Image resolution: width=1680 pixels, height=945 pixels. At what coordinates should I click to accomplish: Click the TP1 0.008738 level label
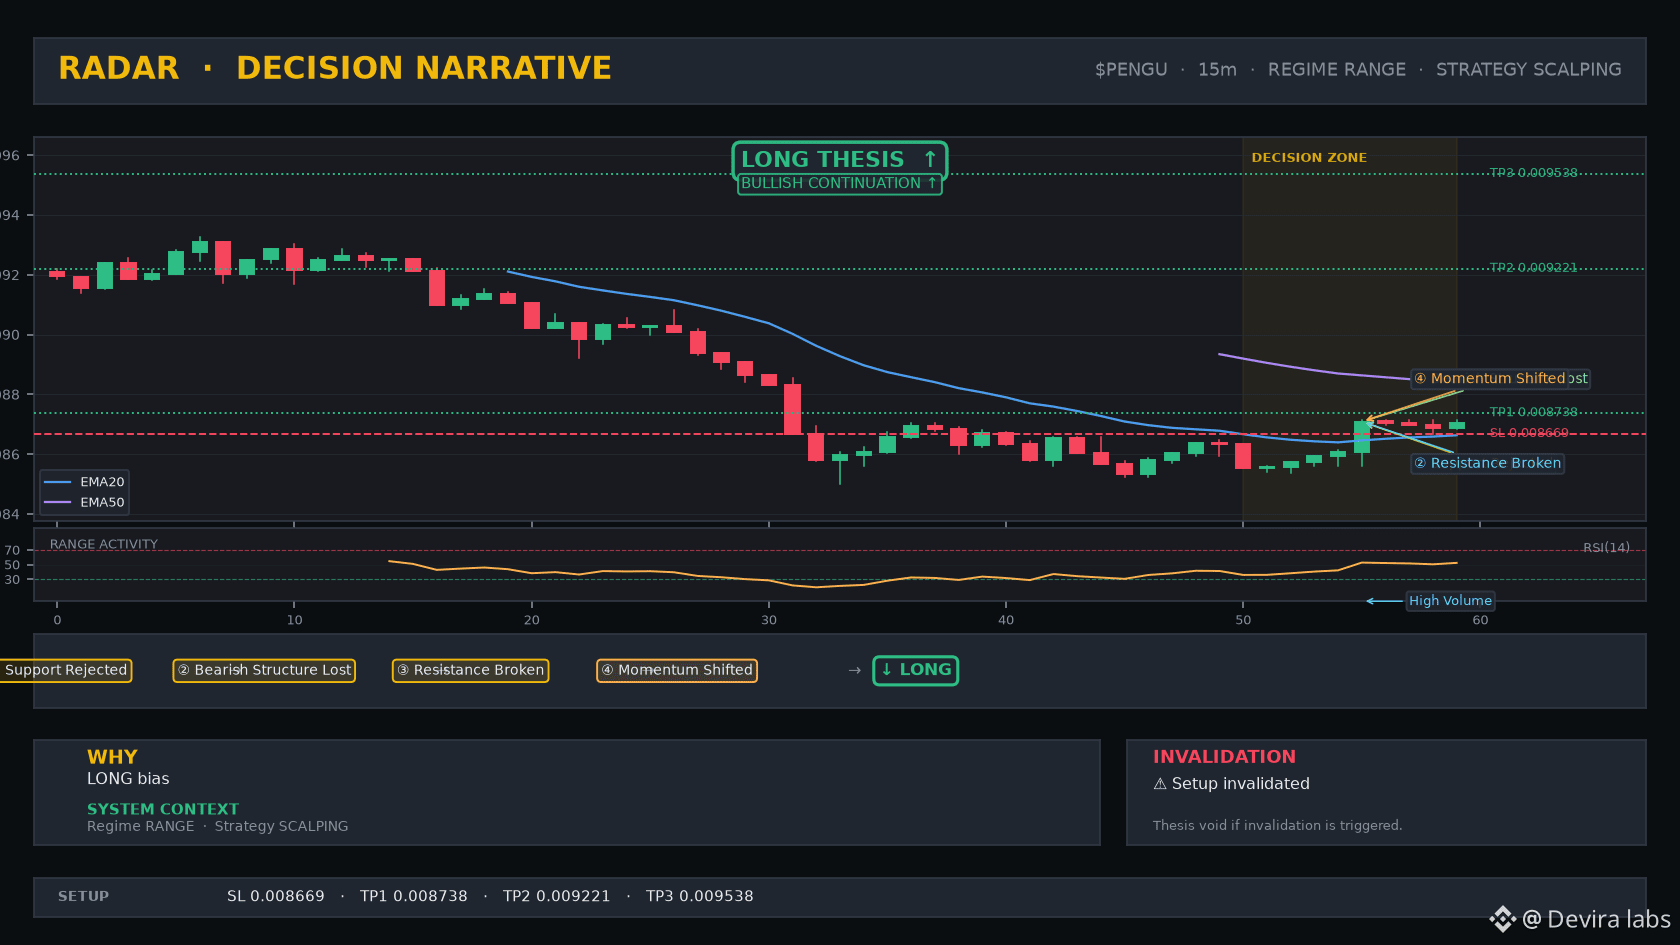click(1533, 412)
